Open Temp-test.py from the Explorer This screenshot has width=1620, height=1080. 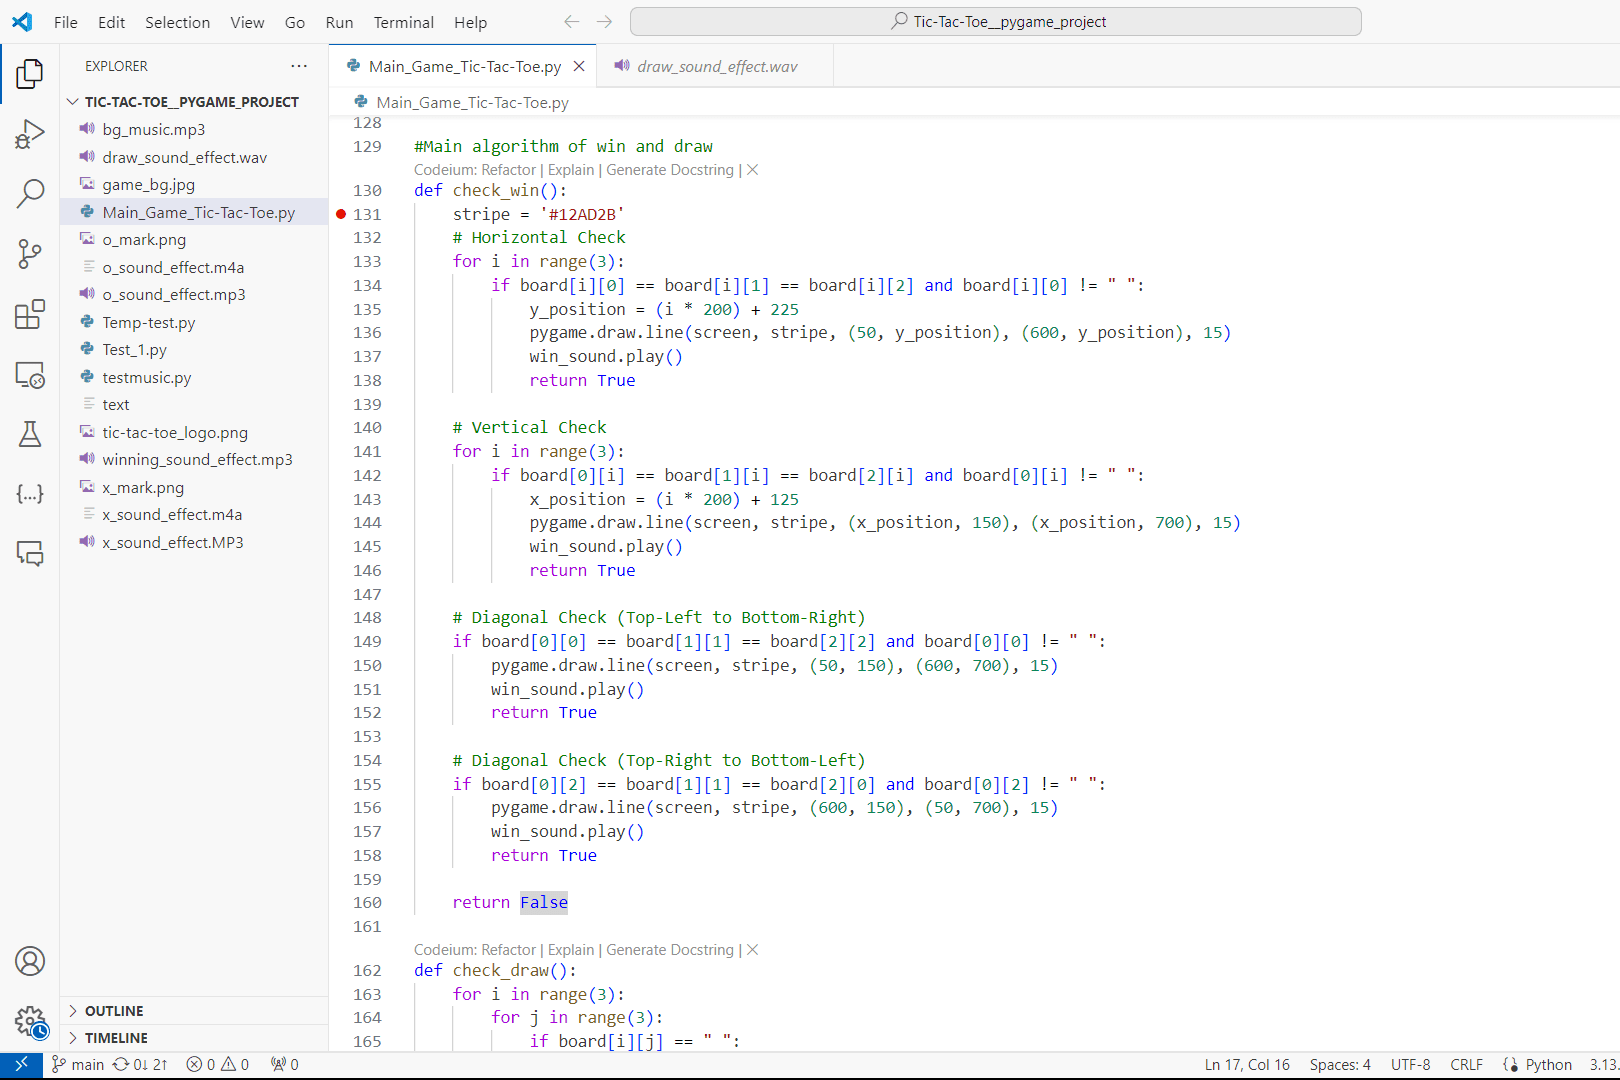coord(148,322)
